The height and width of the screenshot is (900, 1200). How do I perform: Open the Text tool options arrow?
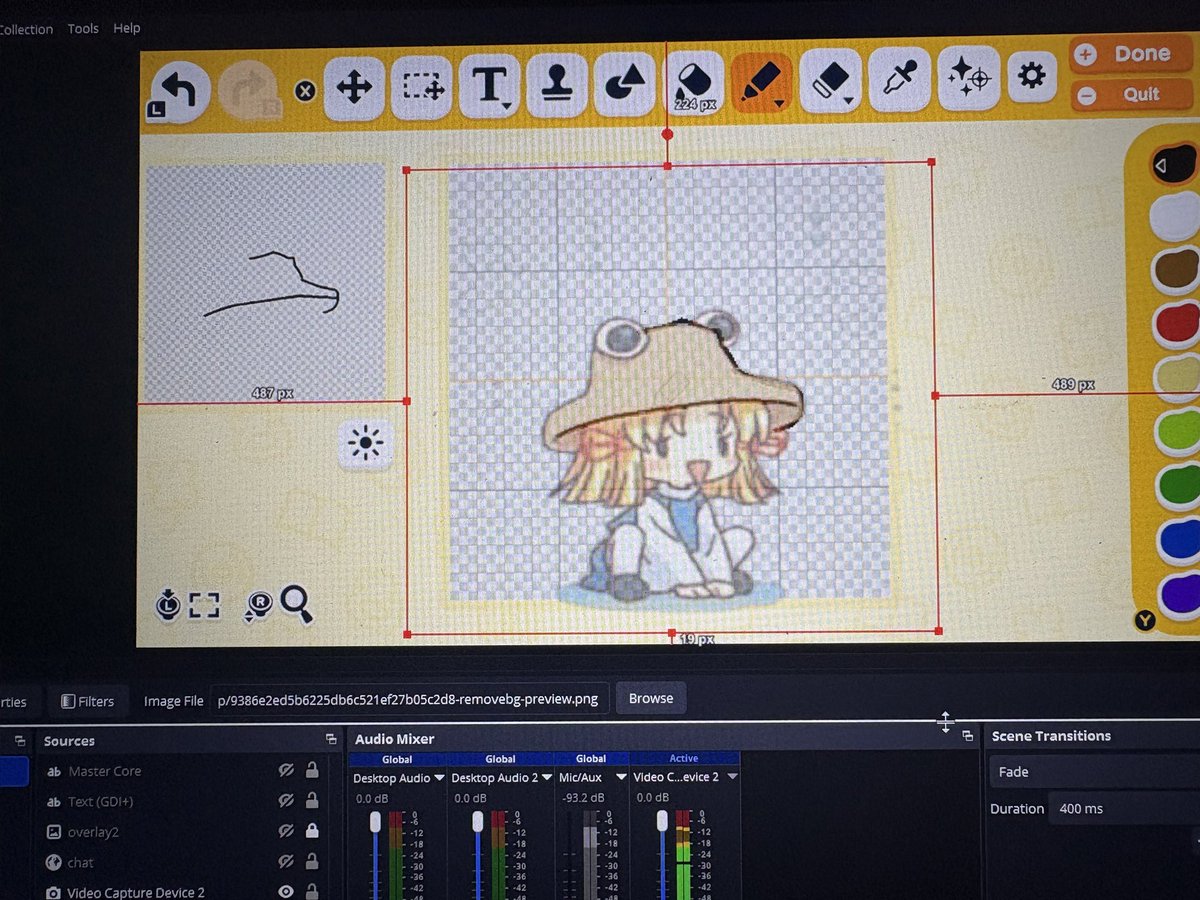pyautogui.click(x=508, y=107)
